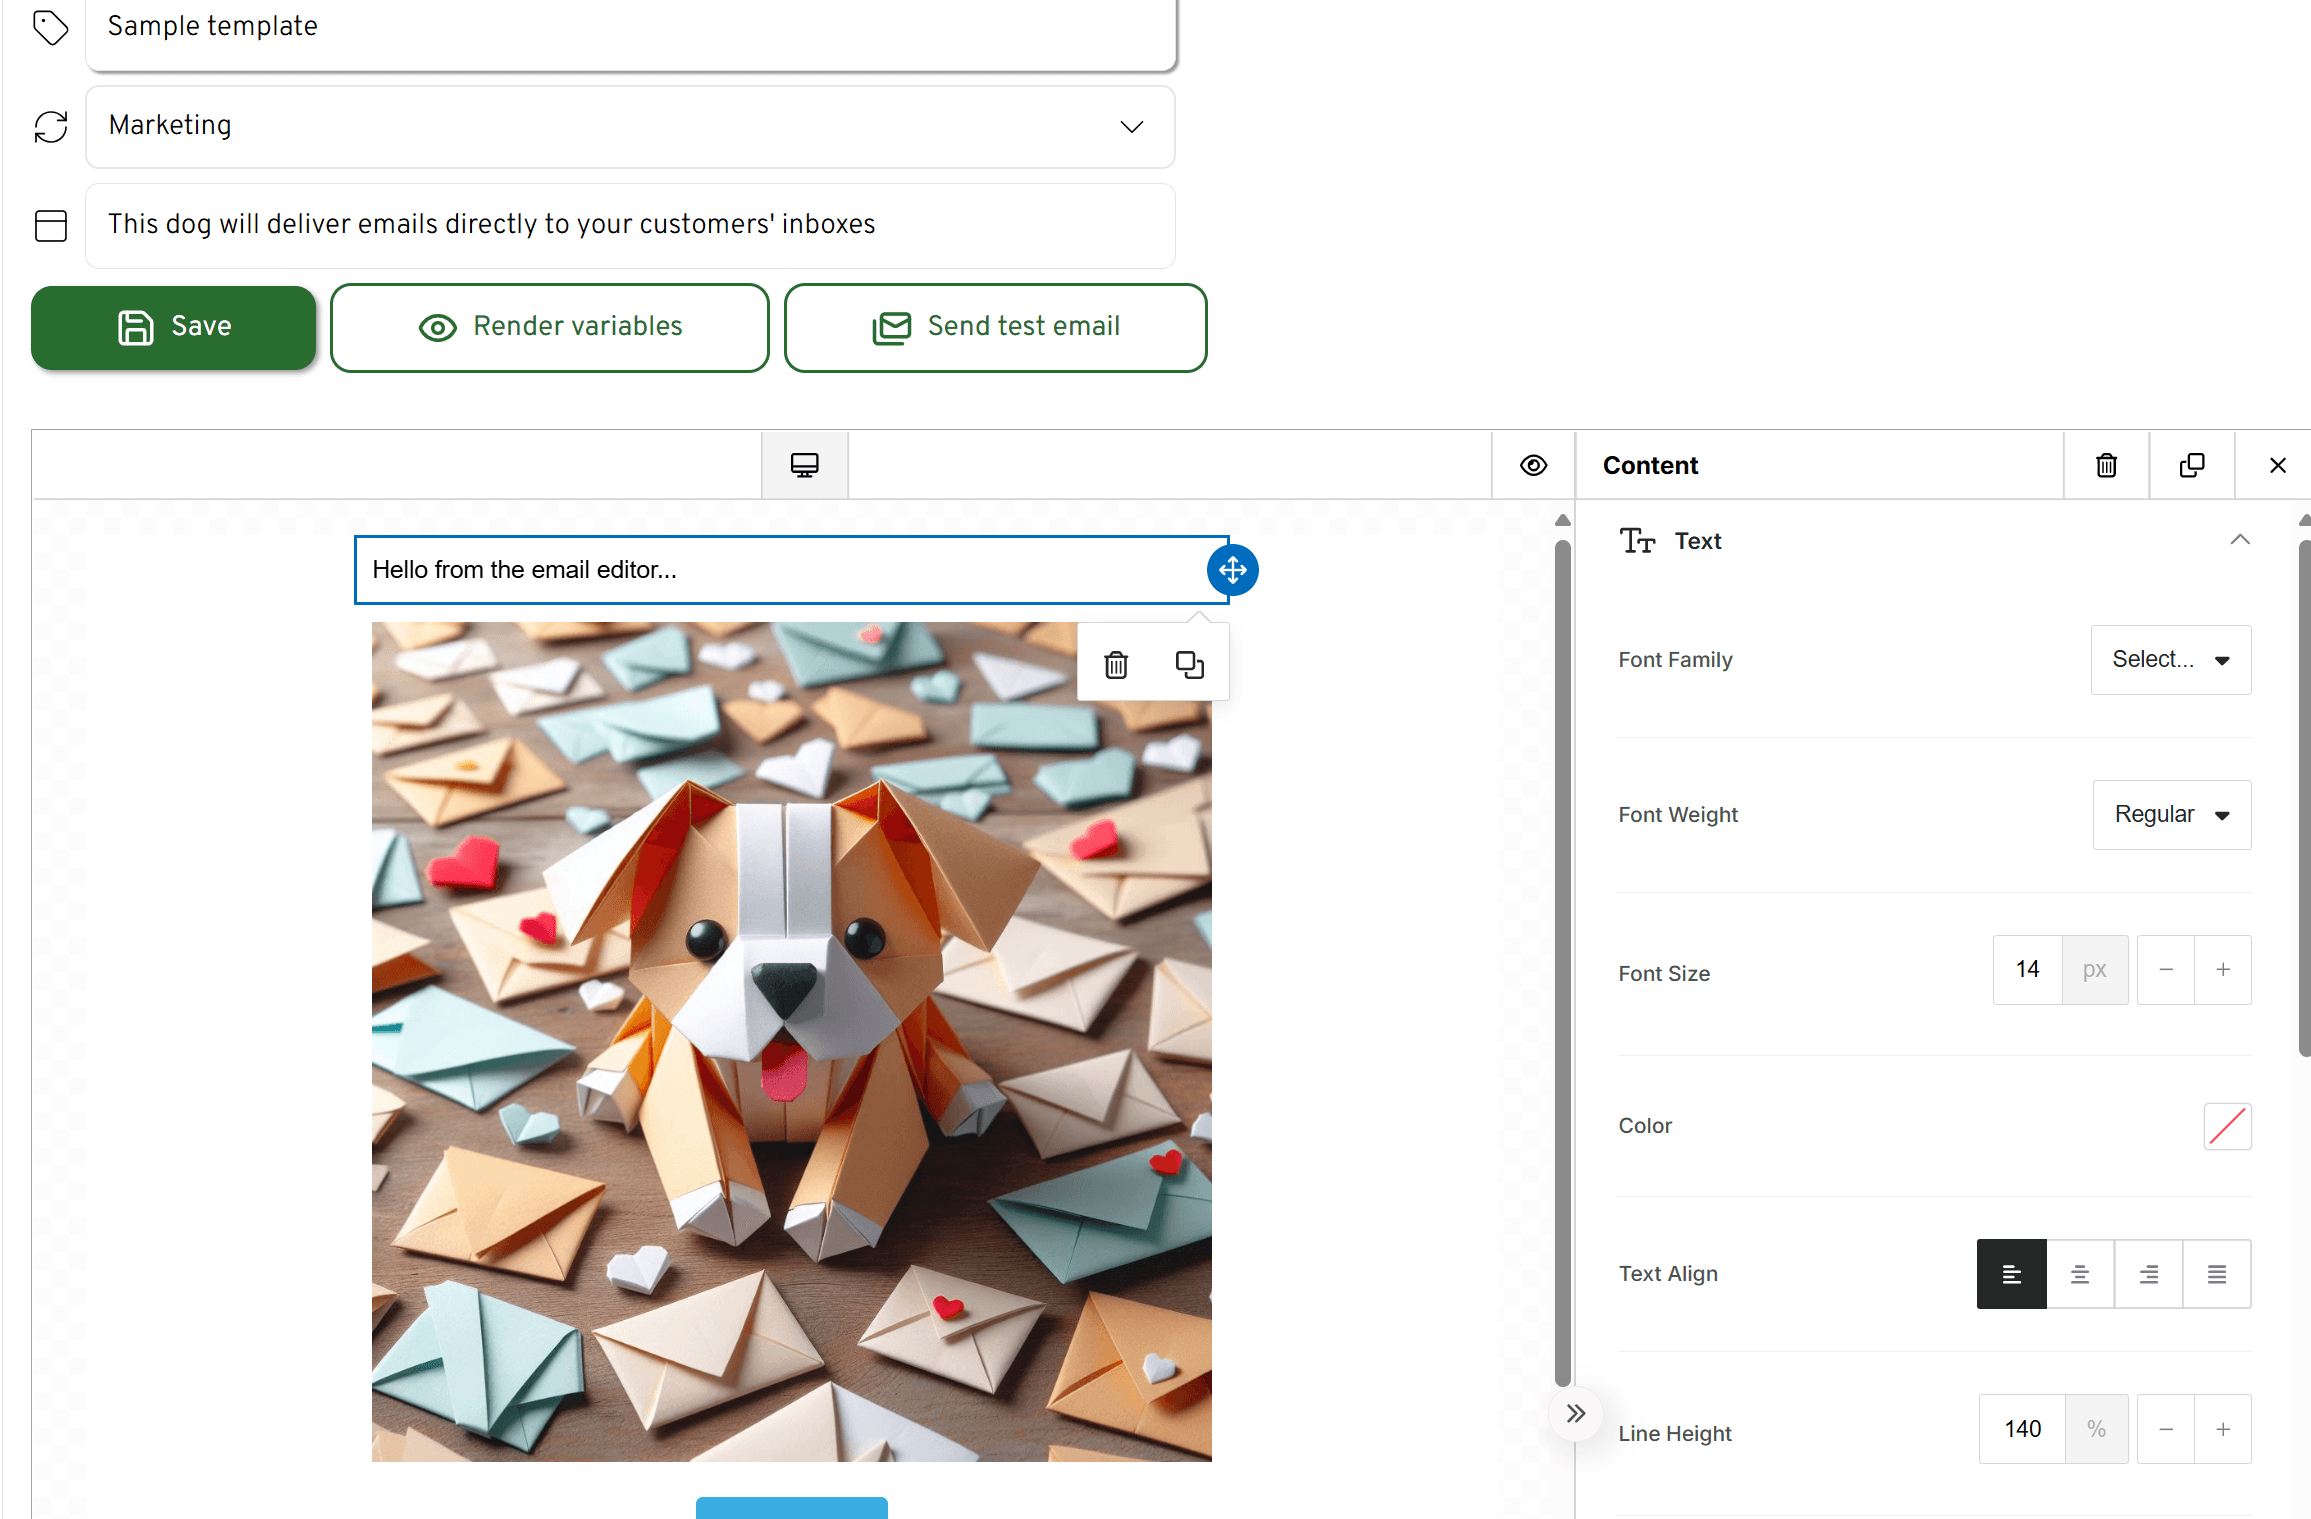Click the refresh icon next to Marketing
The height and width of the screenshot is (1519, 2311).
click(x=50, y=127)
